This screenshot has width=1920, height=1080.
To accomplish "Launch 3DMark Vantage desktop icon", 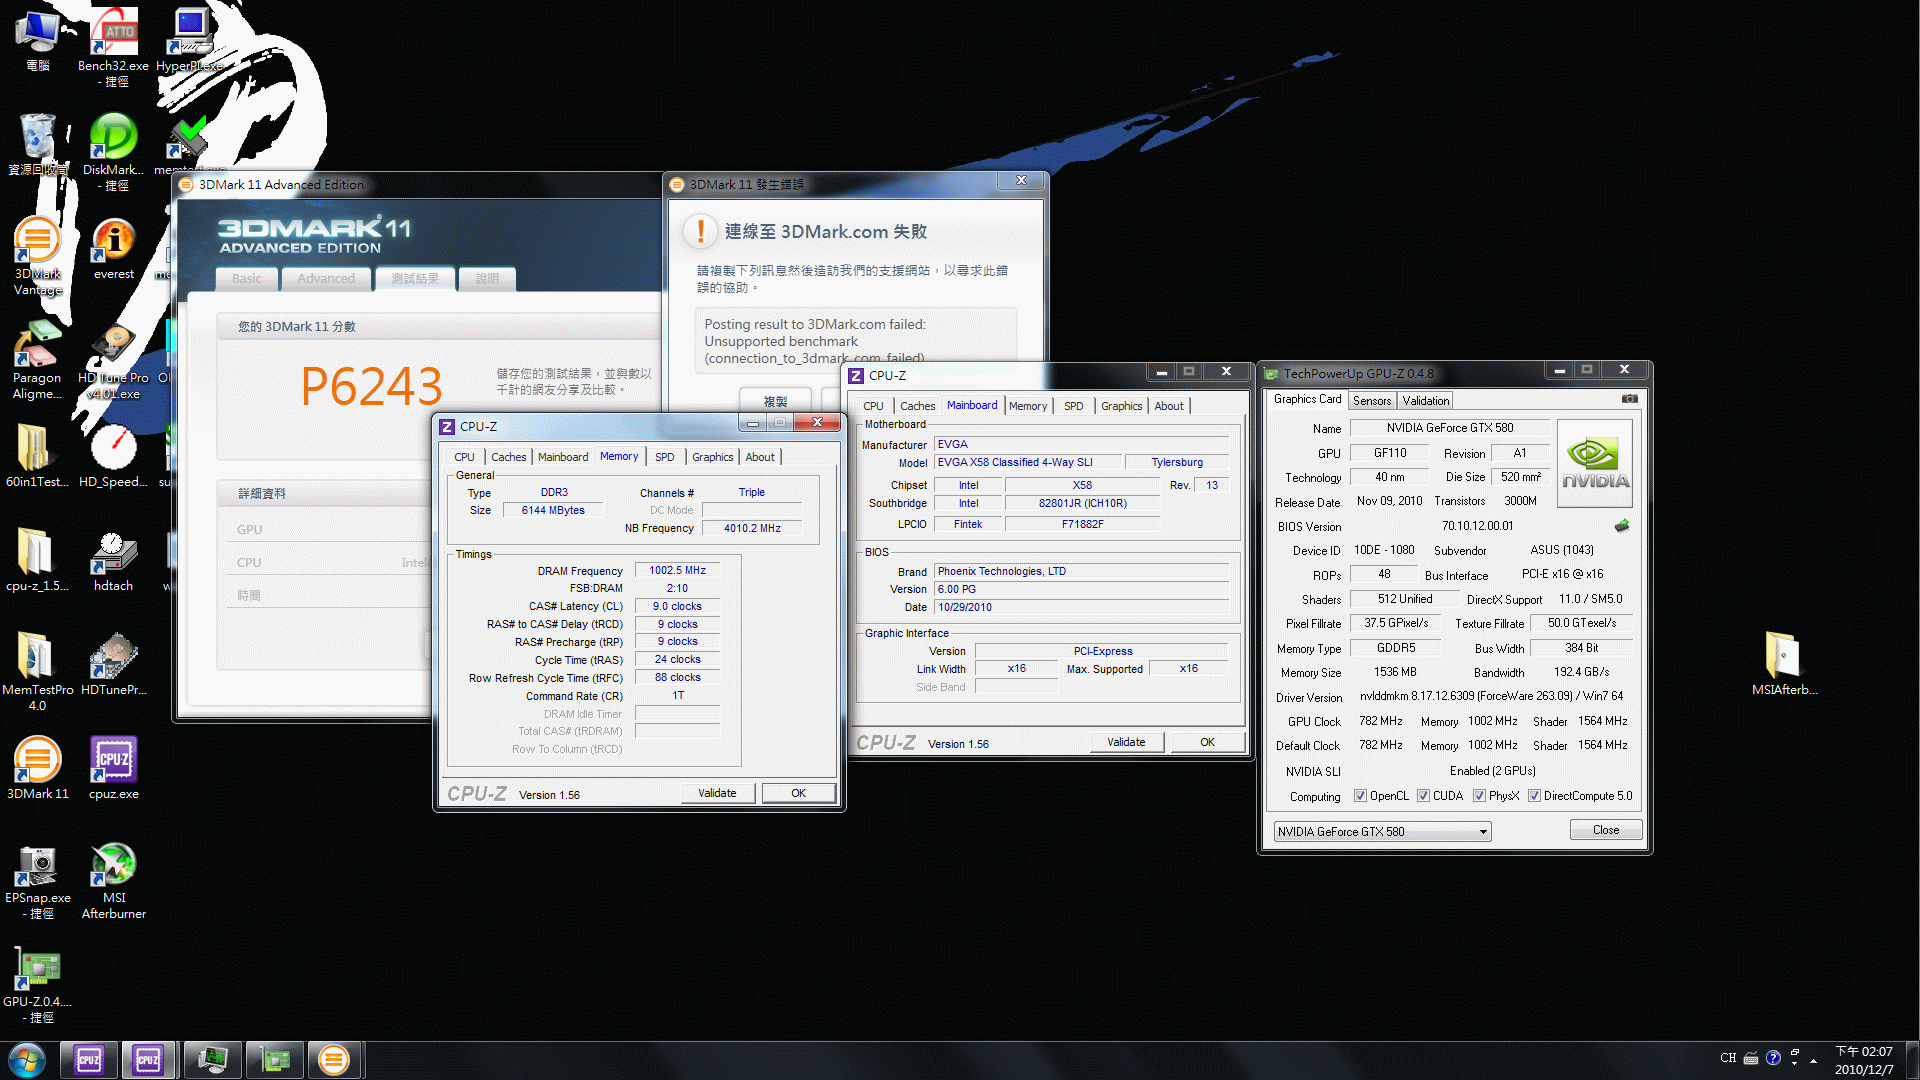I will (37, 257).
